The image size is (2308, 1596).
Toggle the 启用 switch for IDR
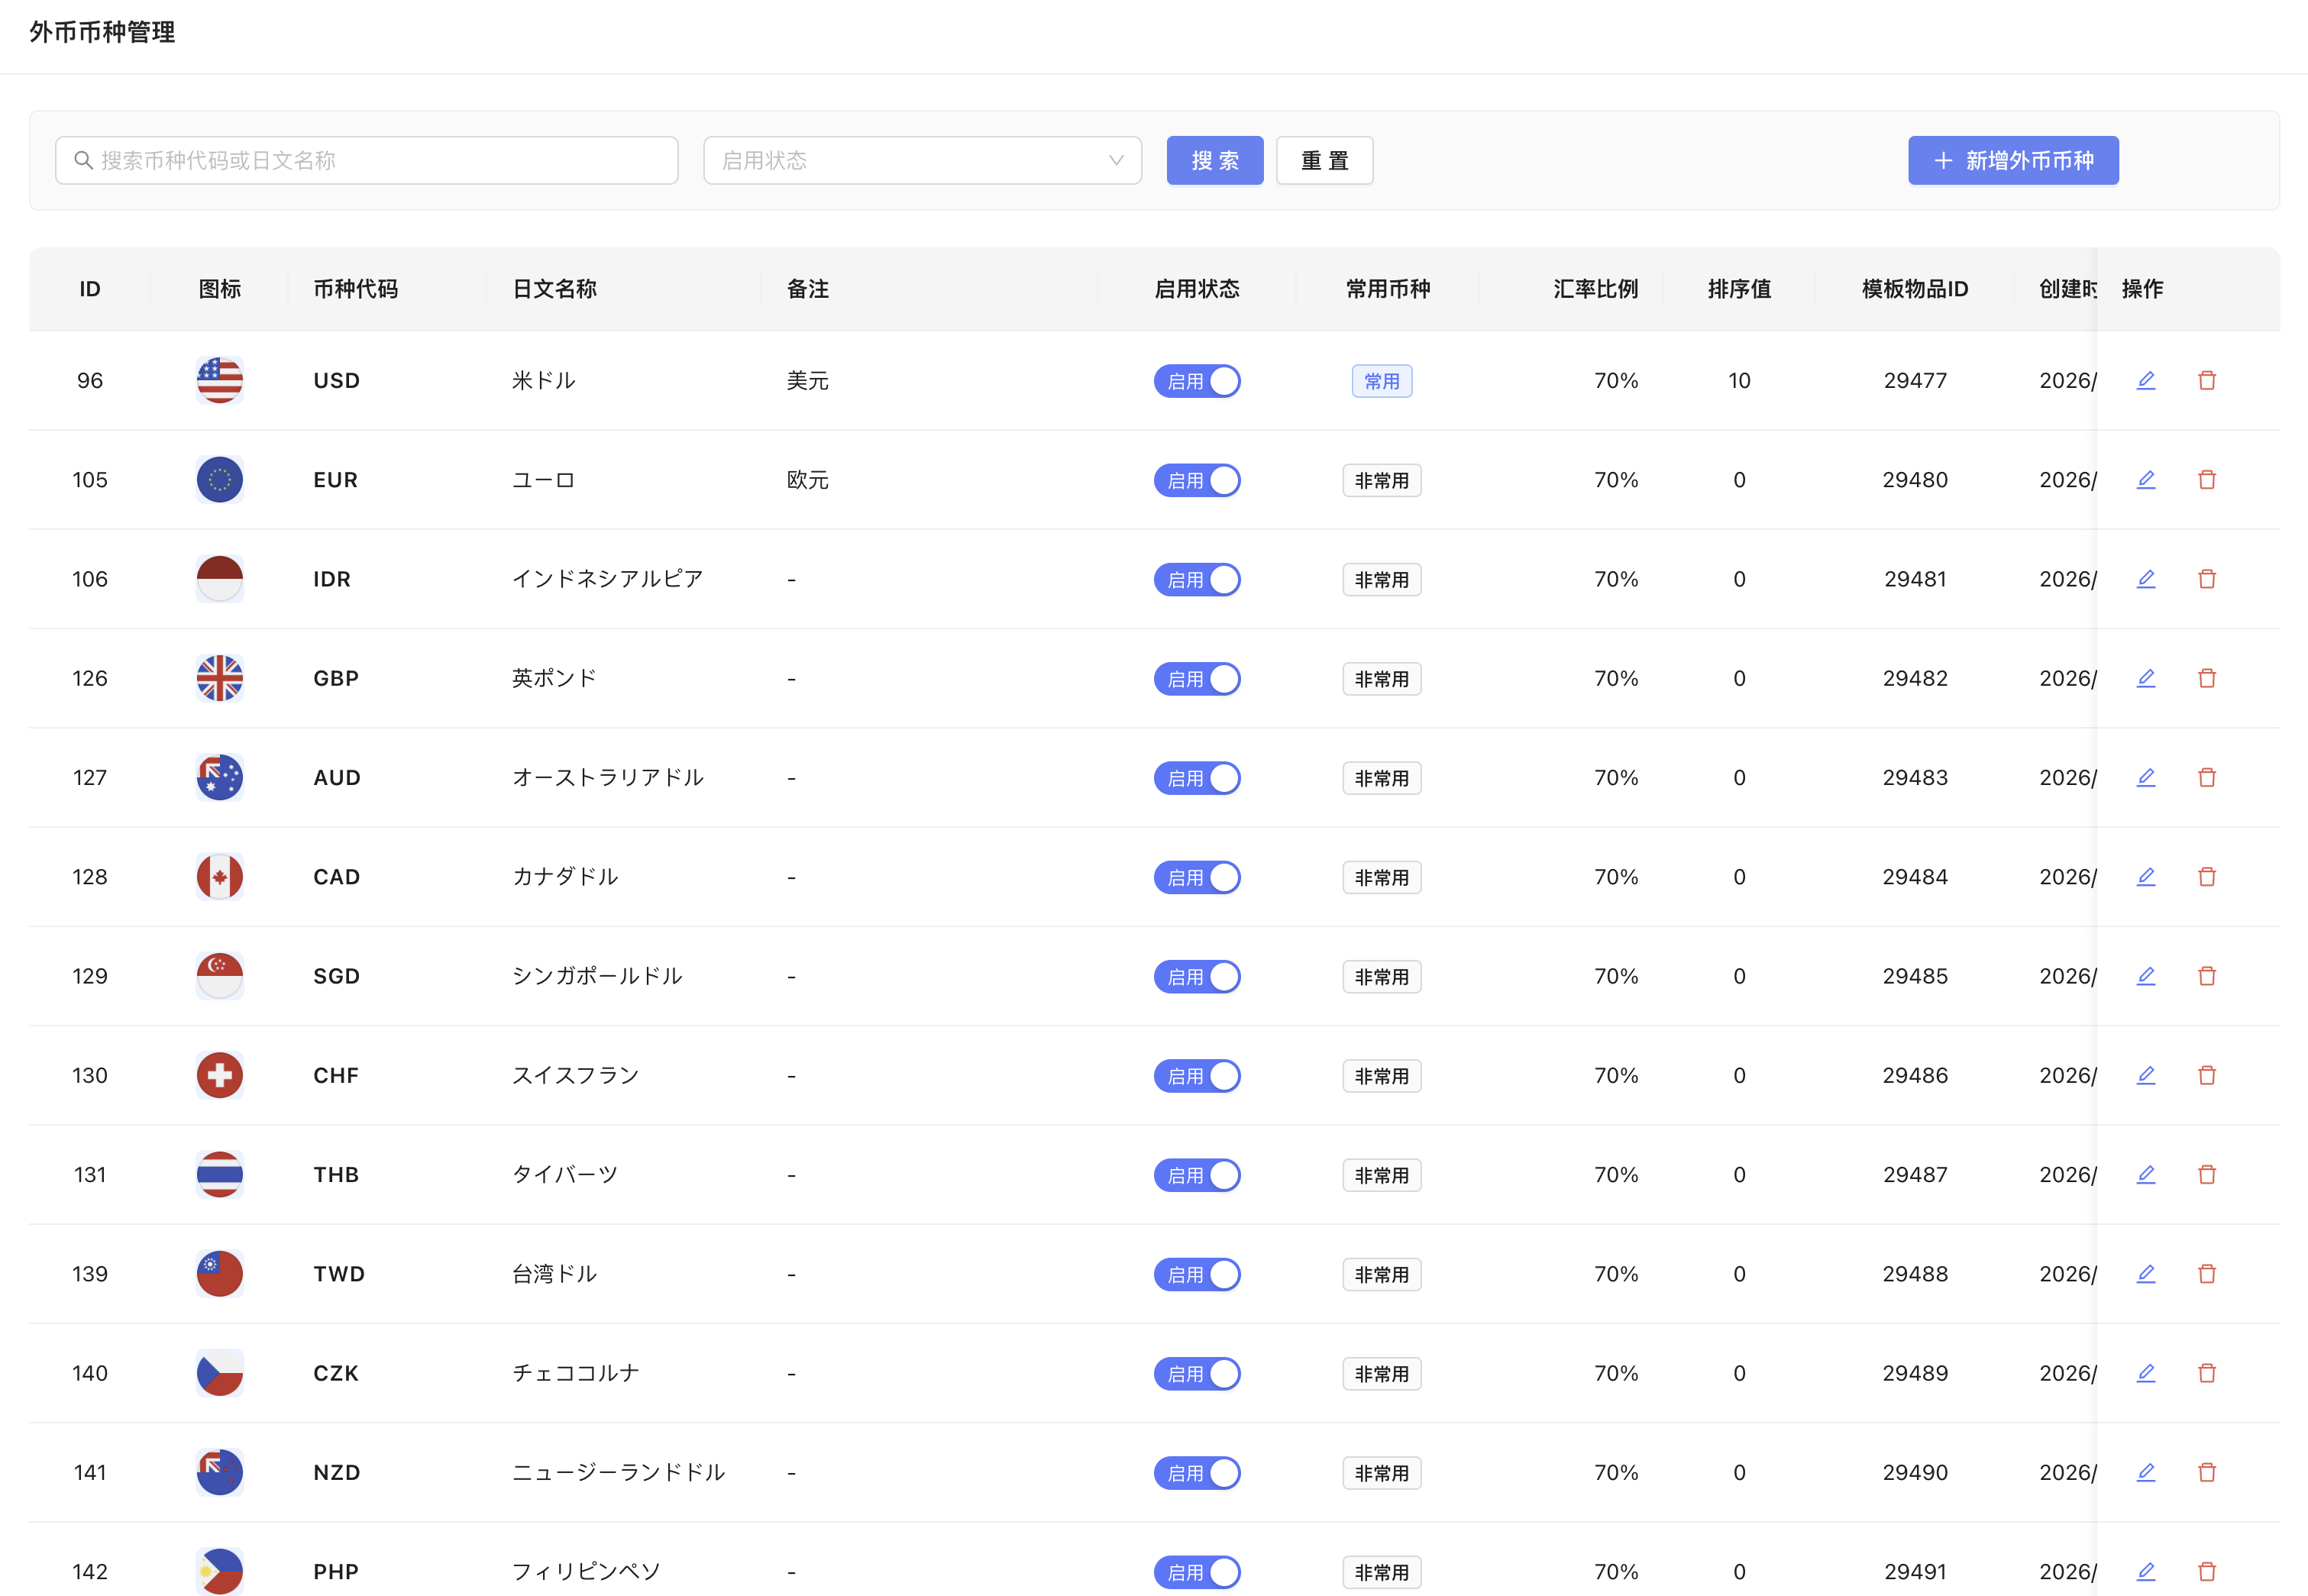pos(1196,579)
